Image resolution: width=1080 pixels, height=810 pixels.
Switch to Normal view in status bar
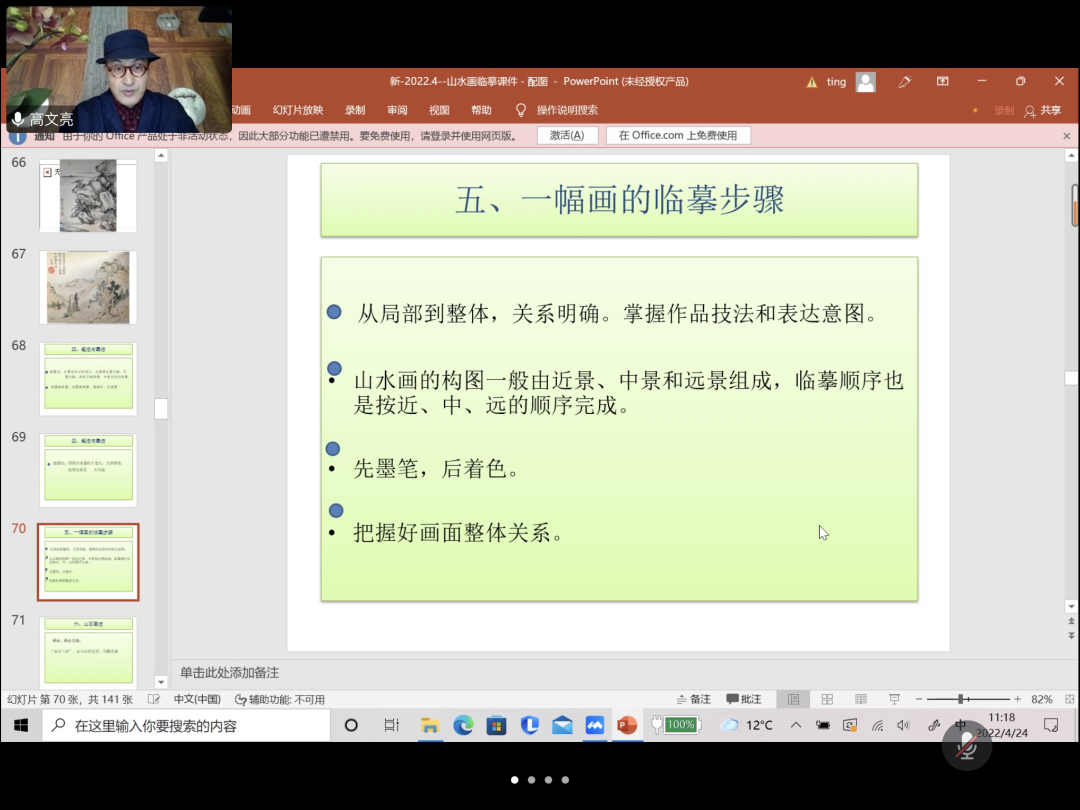click(793, 699)
